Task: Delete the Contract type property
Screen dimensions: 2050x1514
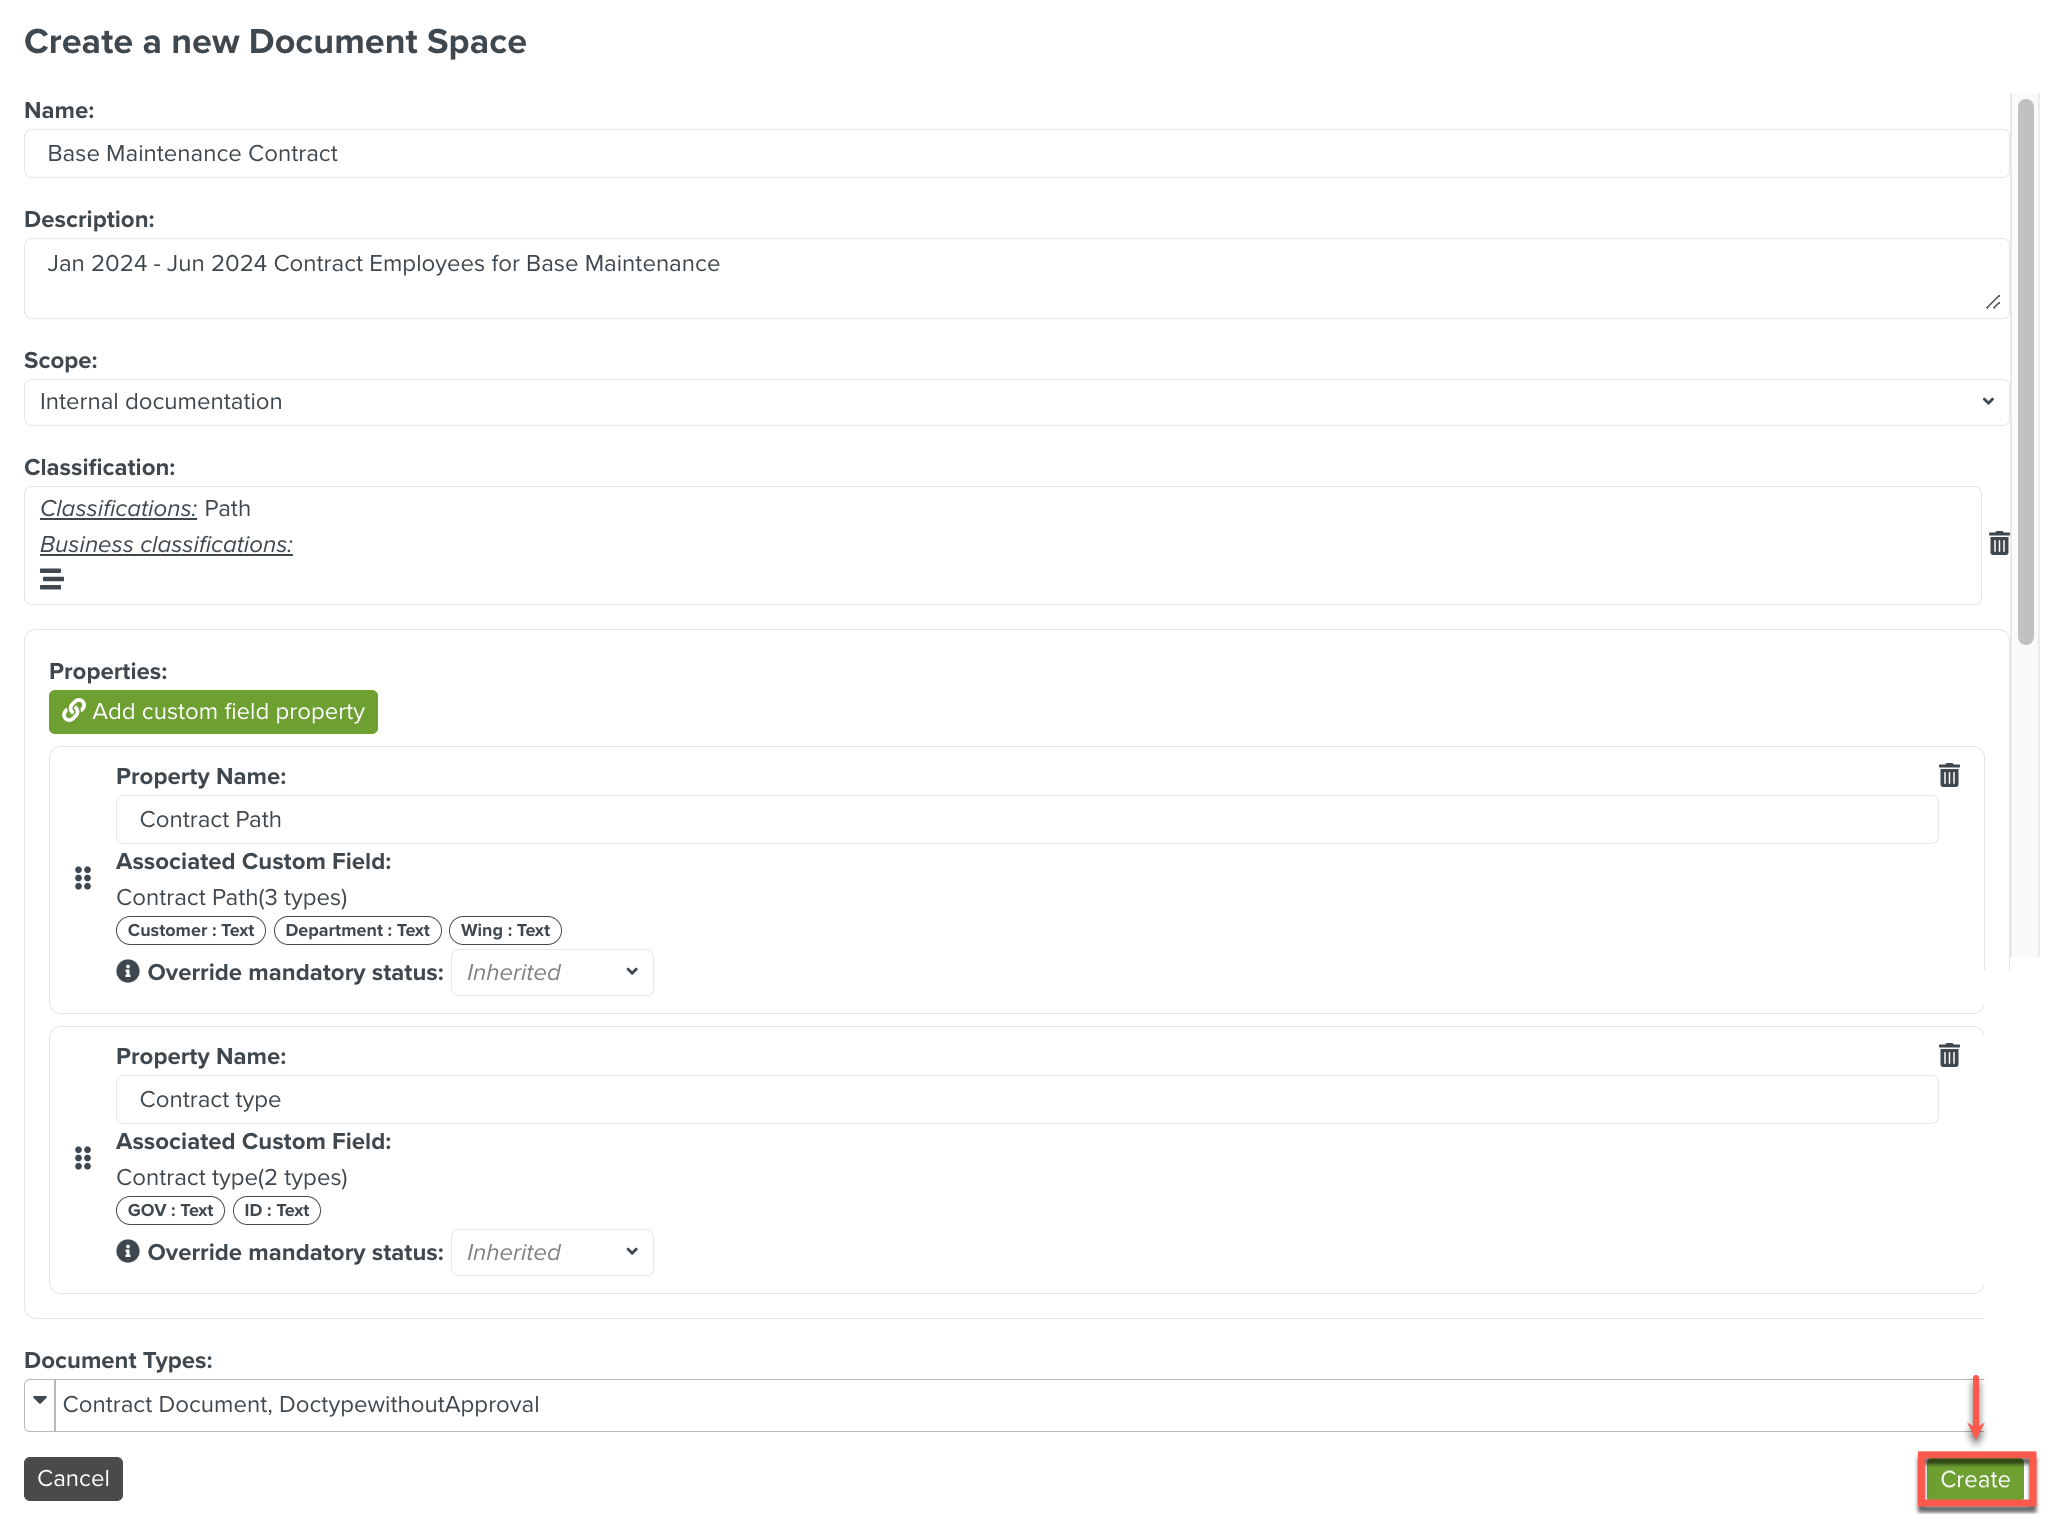Action: 1948,1055
